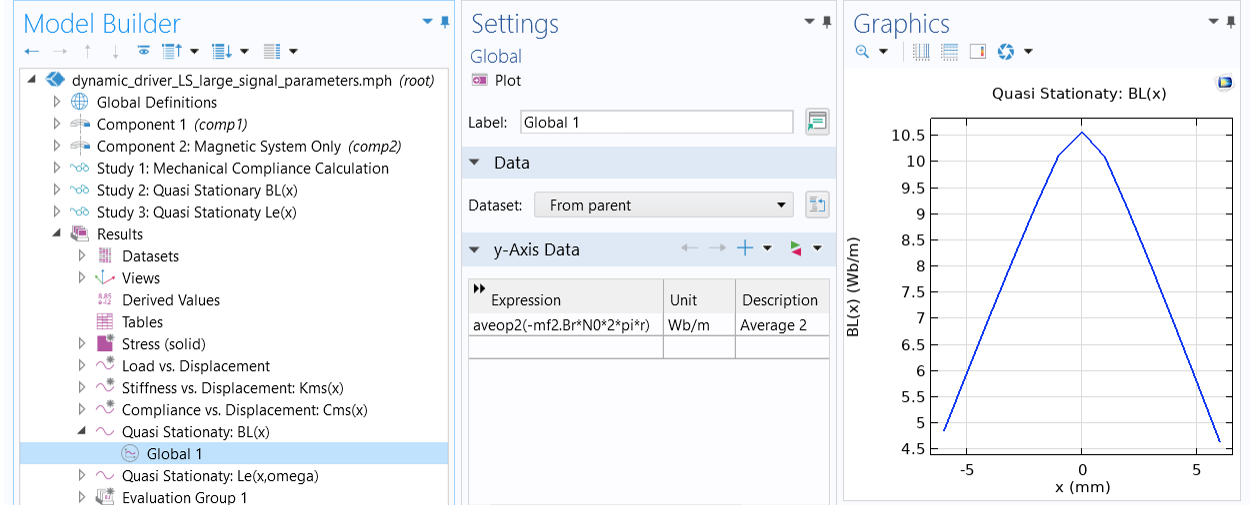Click the Label text field 'Global 1'

click(x=656, y=122)
